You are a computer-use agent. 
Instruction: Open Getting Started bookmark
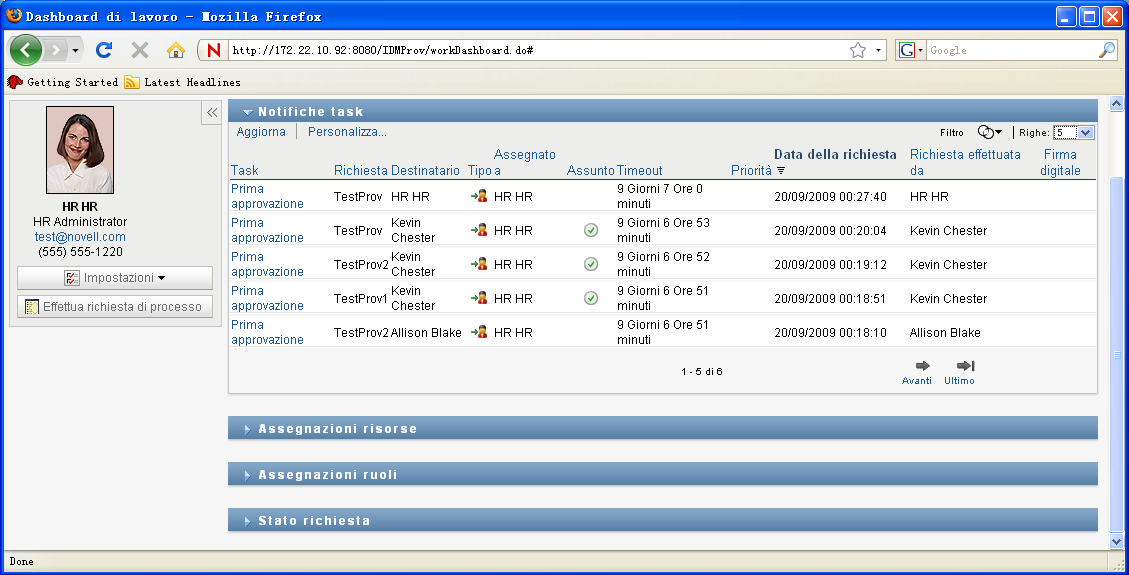pyautogui.click(x=63, y=82)
